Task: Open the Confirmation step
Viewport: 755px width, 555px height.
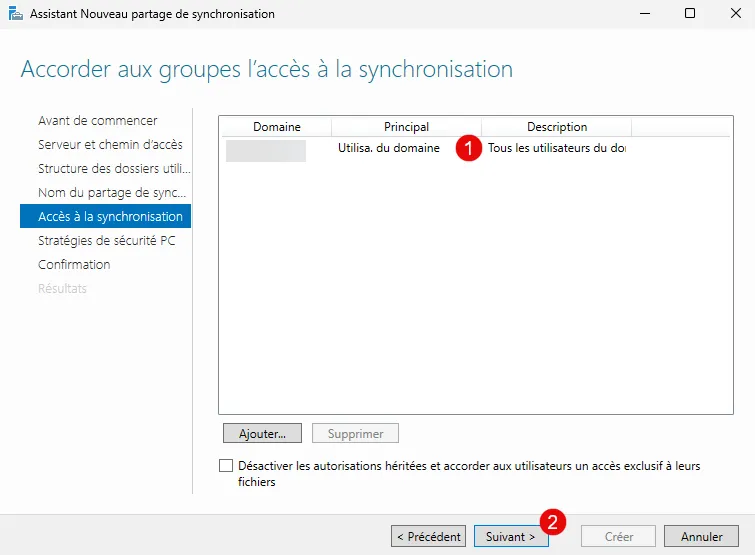Action: pyautogui.click(x=74, y=265)
